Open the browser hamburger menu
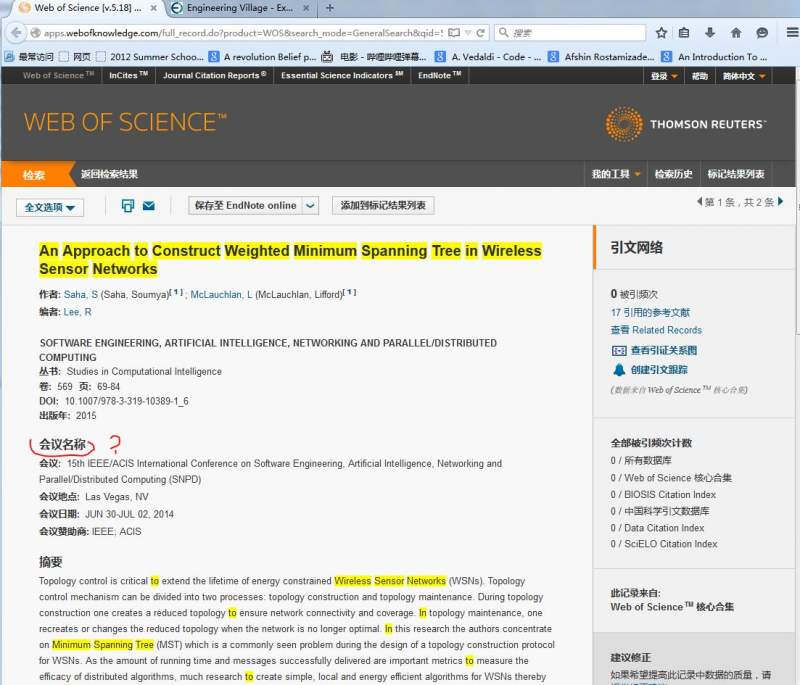Viewport: 800px width, 685px height. point(792,33)
